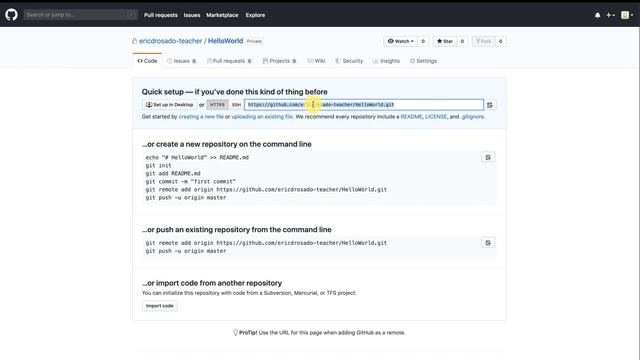640x360 pixels.
Task: Star the repository
Action: [444, 41]
